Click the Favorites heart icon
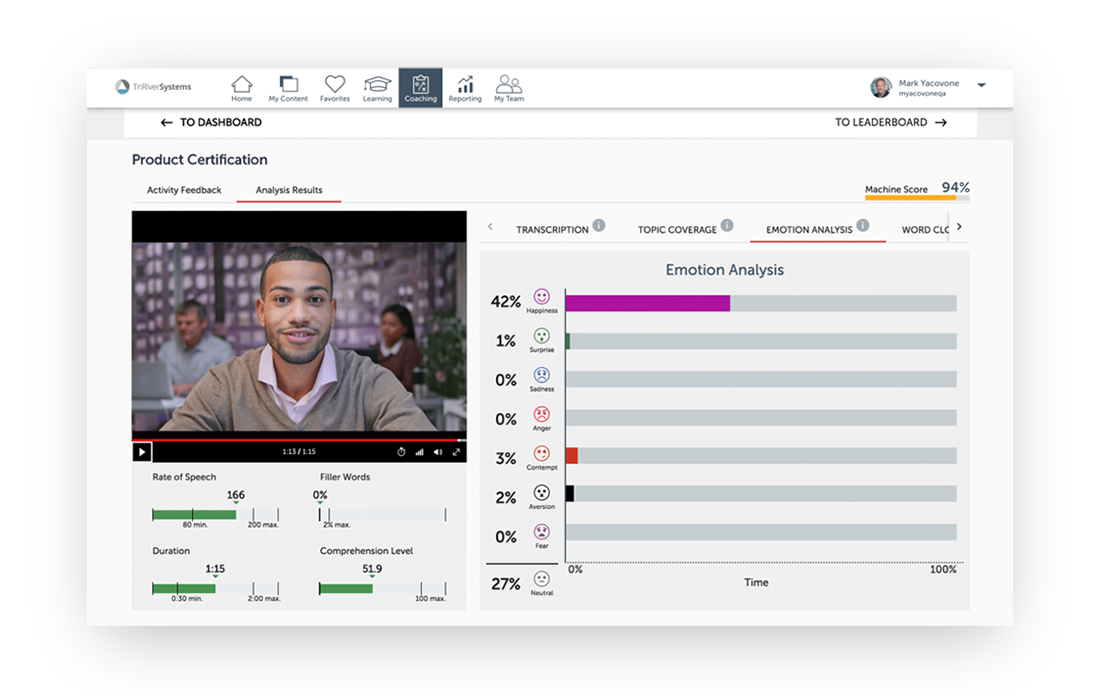Viewport: 1095px width, 697px height. (334, 87)
